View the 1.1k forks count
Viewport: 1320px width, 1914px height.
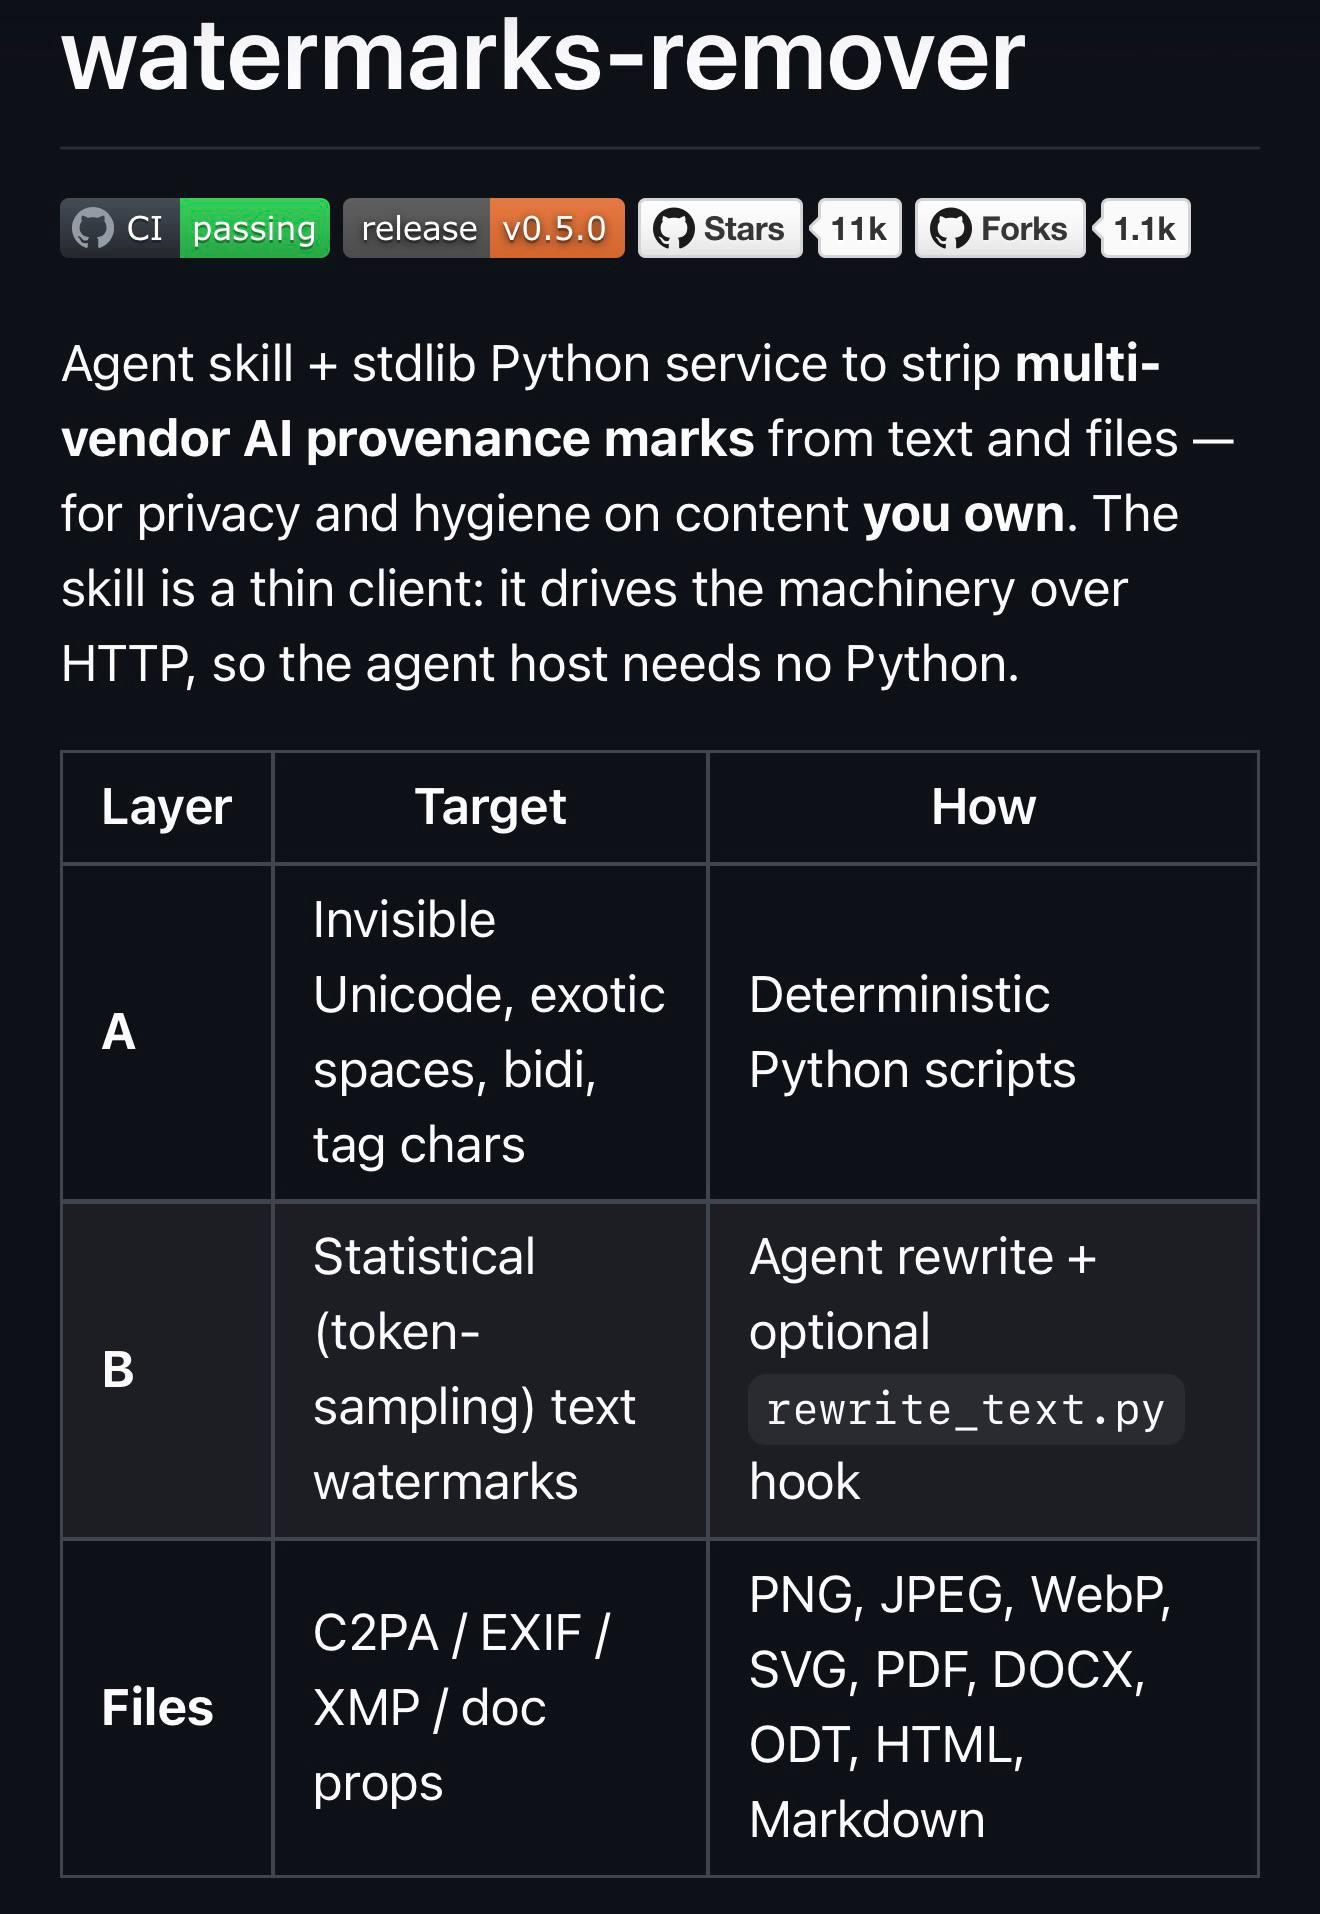coord(1145,228)
